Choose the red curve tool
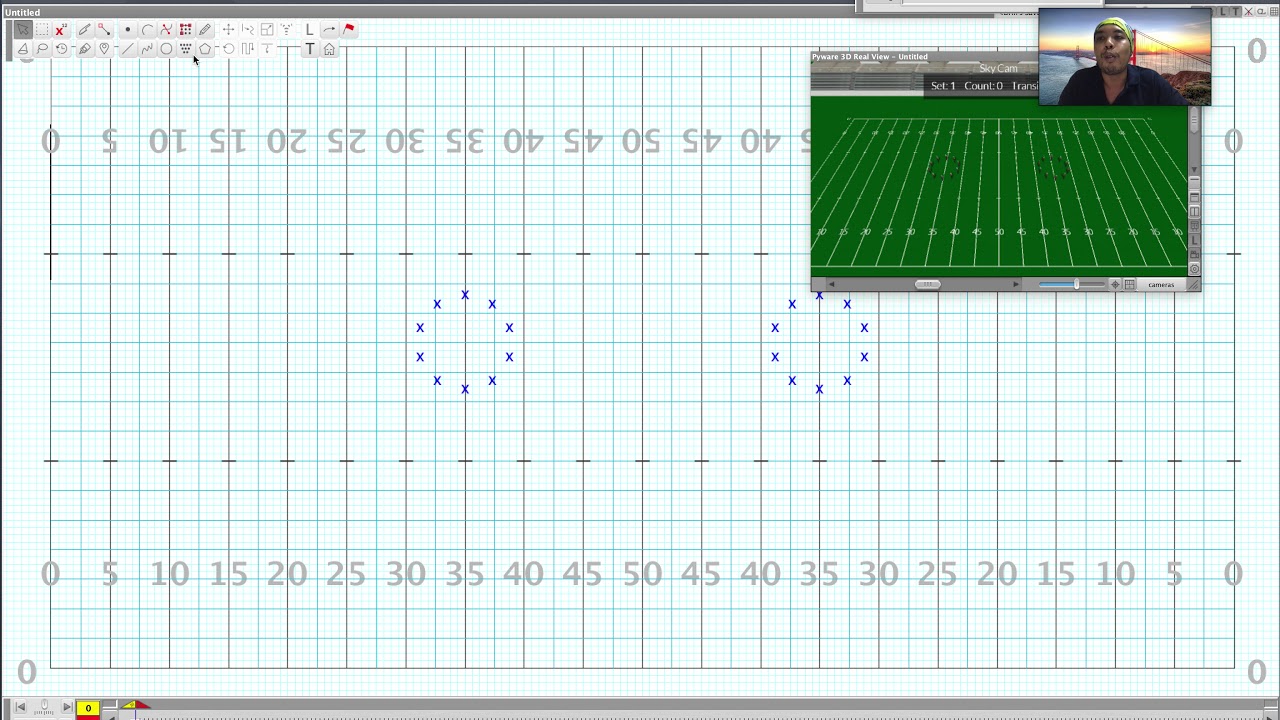The height and width of the screenshot is (720, 1280). (166, 29)
